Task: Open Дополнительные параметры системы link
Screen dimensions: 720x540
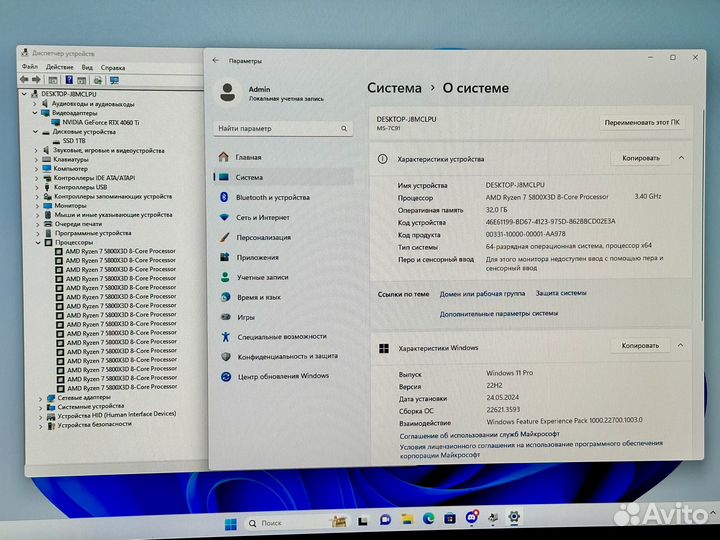Action: pos(499,314)
